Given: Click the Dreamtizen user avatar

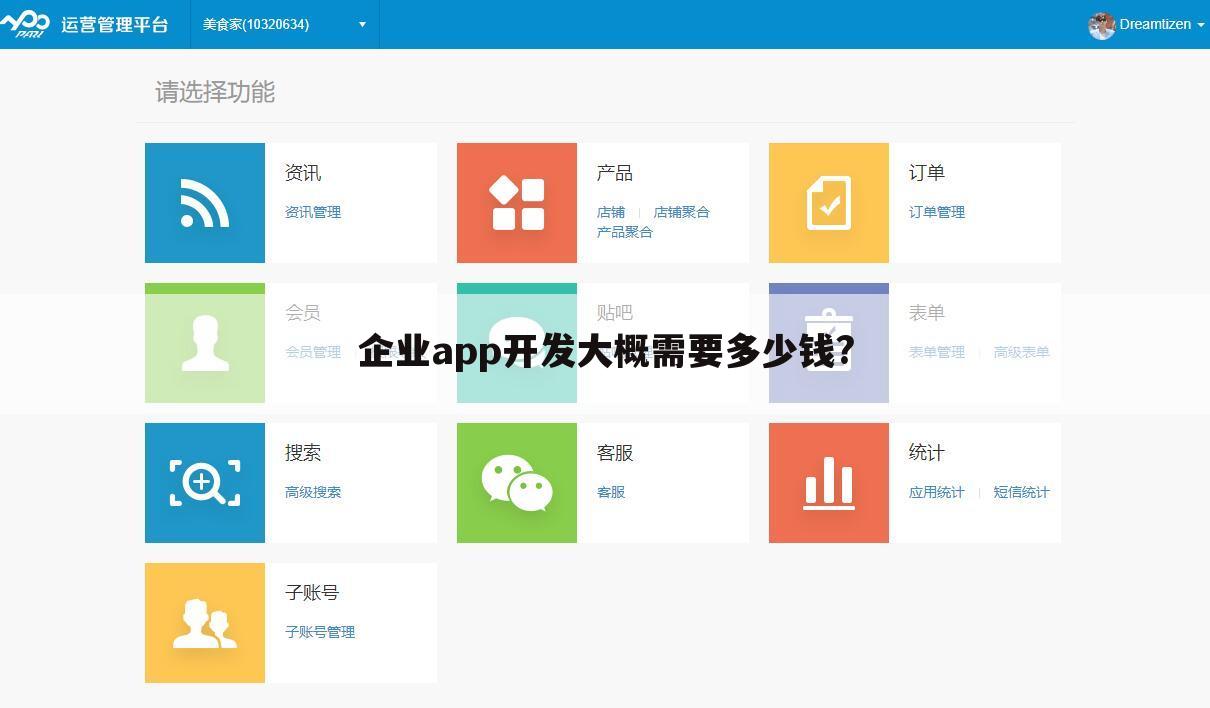Looking at the screenshot, I should click(1101, 25).
